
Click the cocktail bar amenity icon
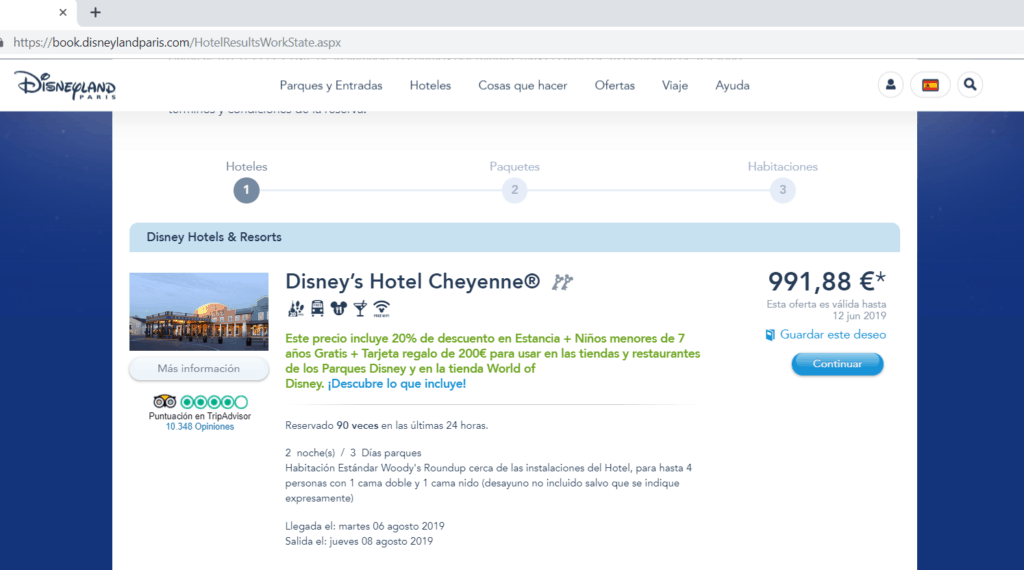click(360, 309)
